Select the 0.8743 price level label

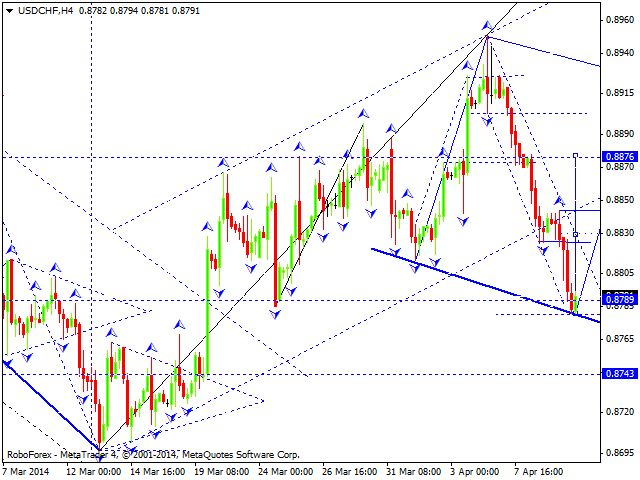click(620, 373)
